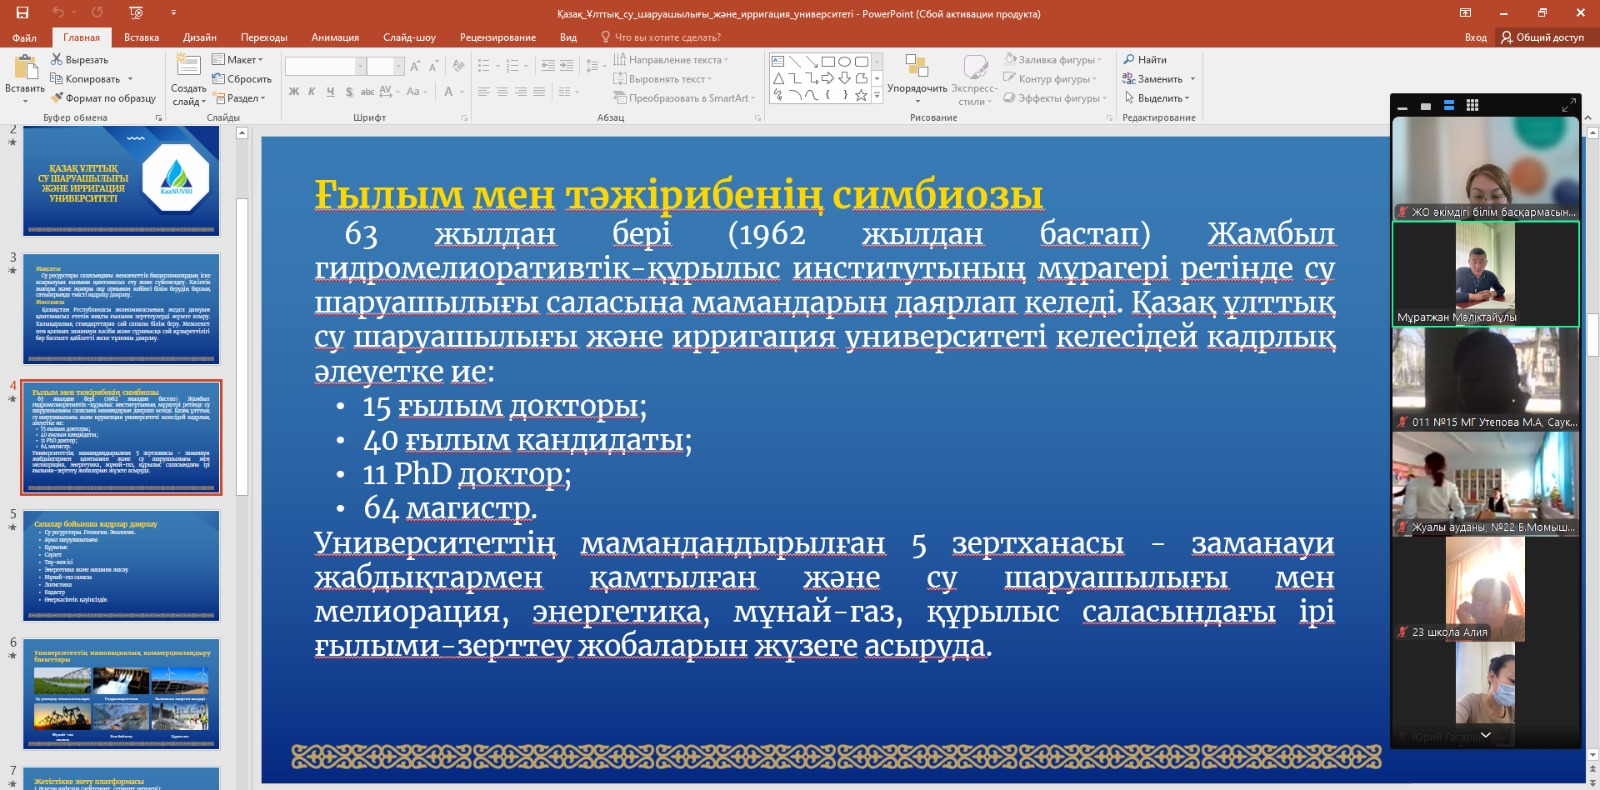Open the Раздел section dropdown
Viewport: 1600px width, 790px height.
(239, 98)
